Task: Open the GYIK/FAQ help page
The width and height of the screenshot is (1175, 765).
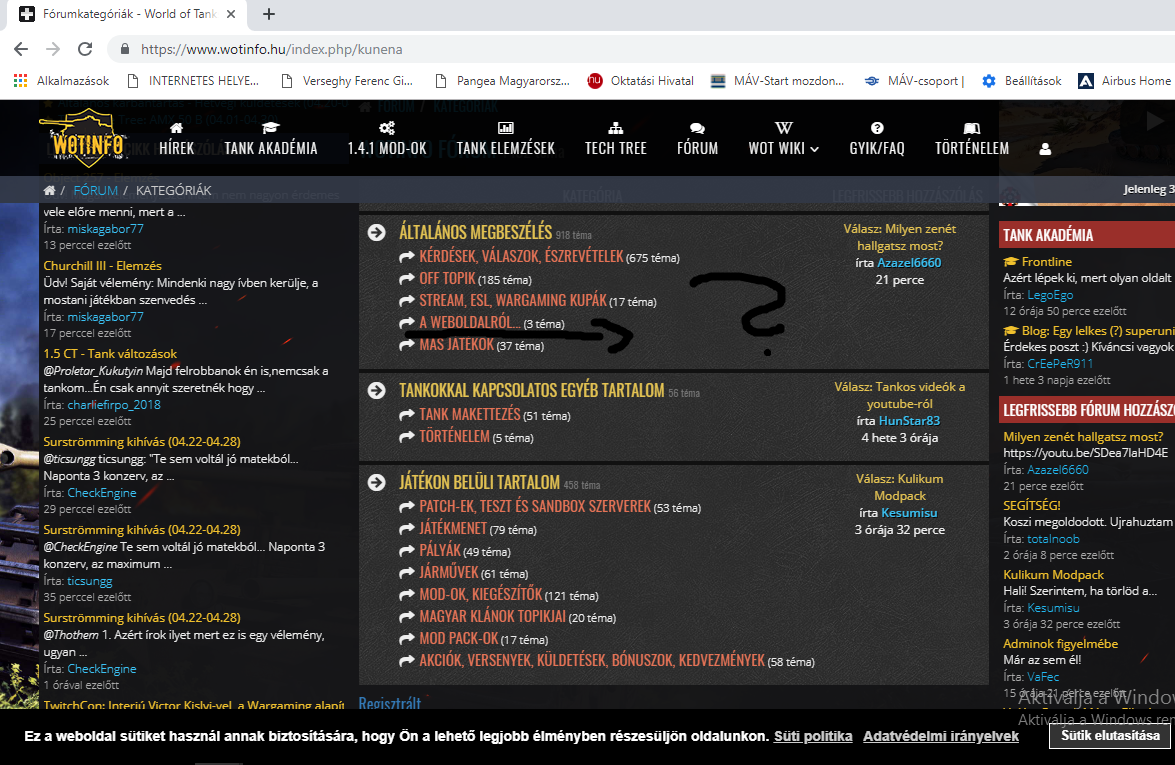Action: (877, 139)
